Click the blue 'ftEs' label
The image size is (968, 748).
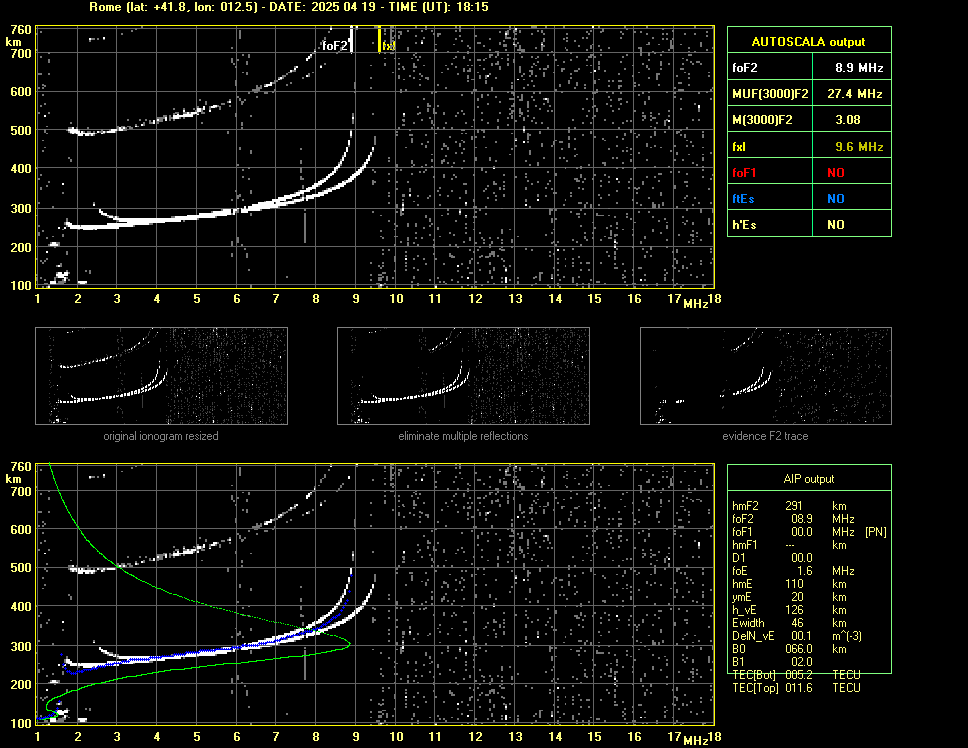click(x=743, y=198)
